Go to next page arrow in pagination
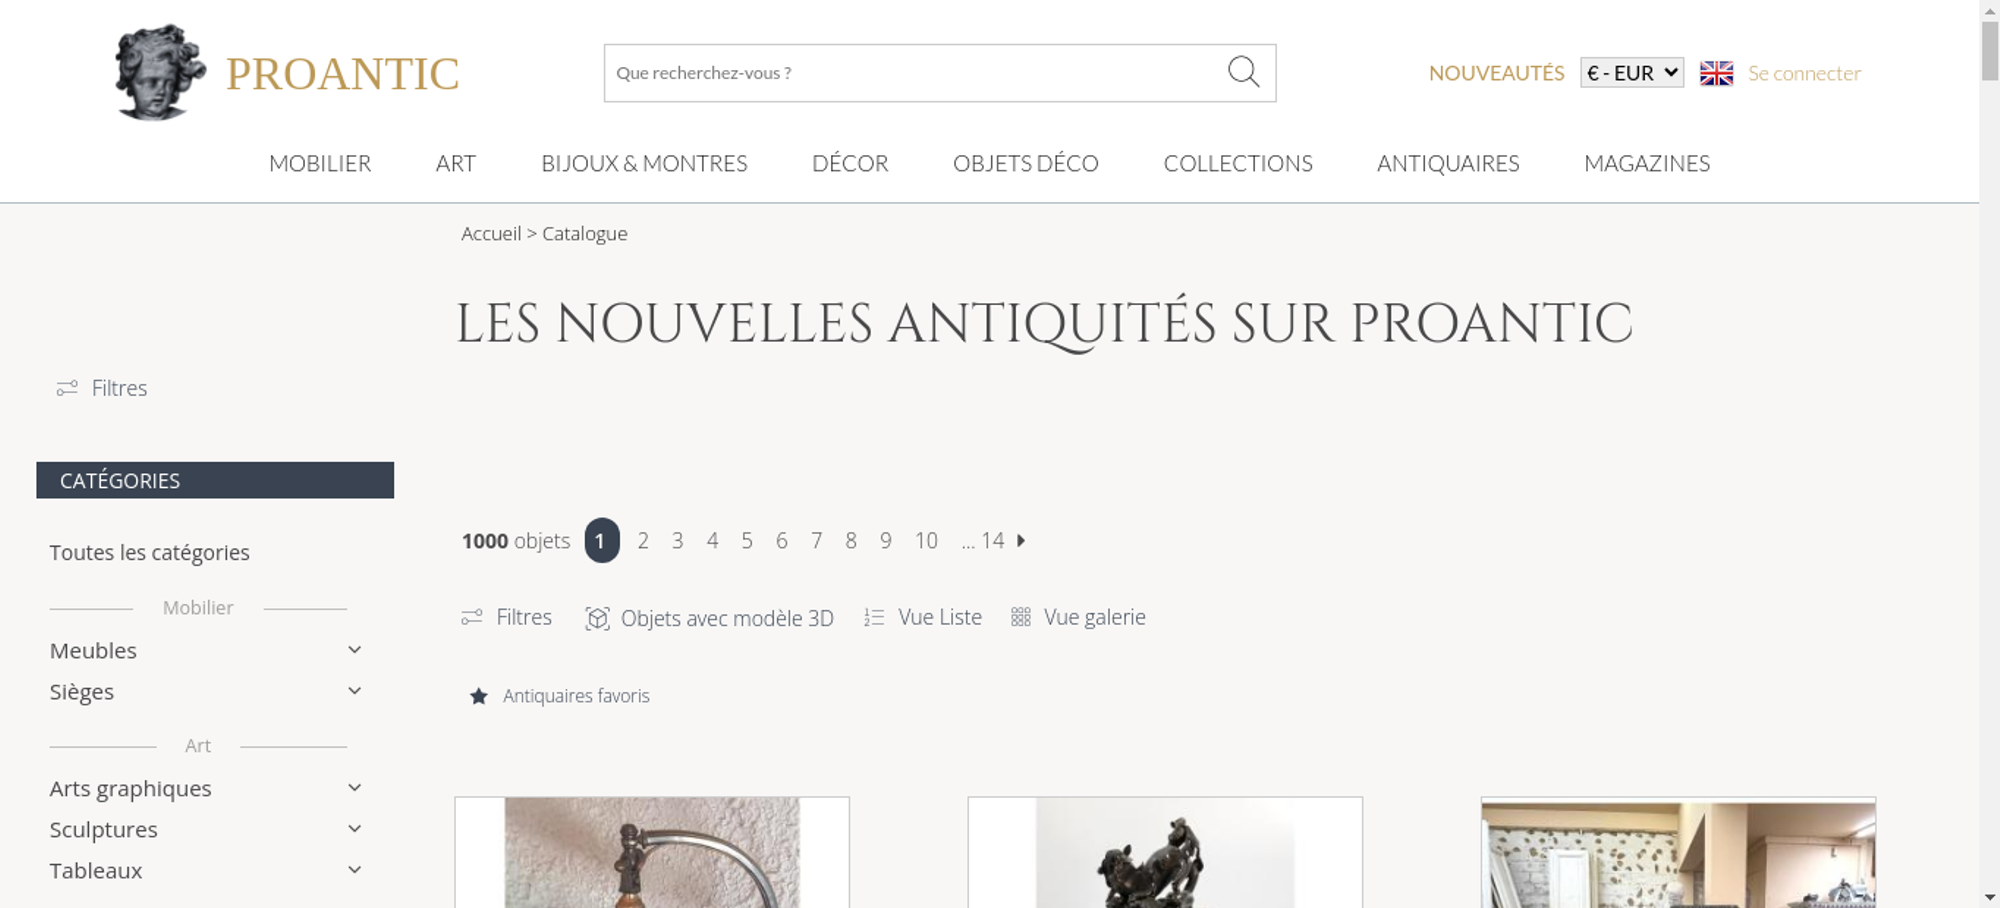 [1021, 540]
